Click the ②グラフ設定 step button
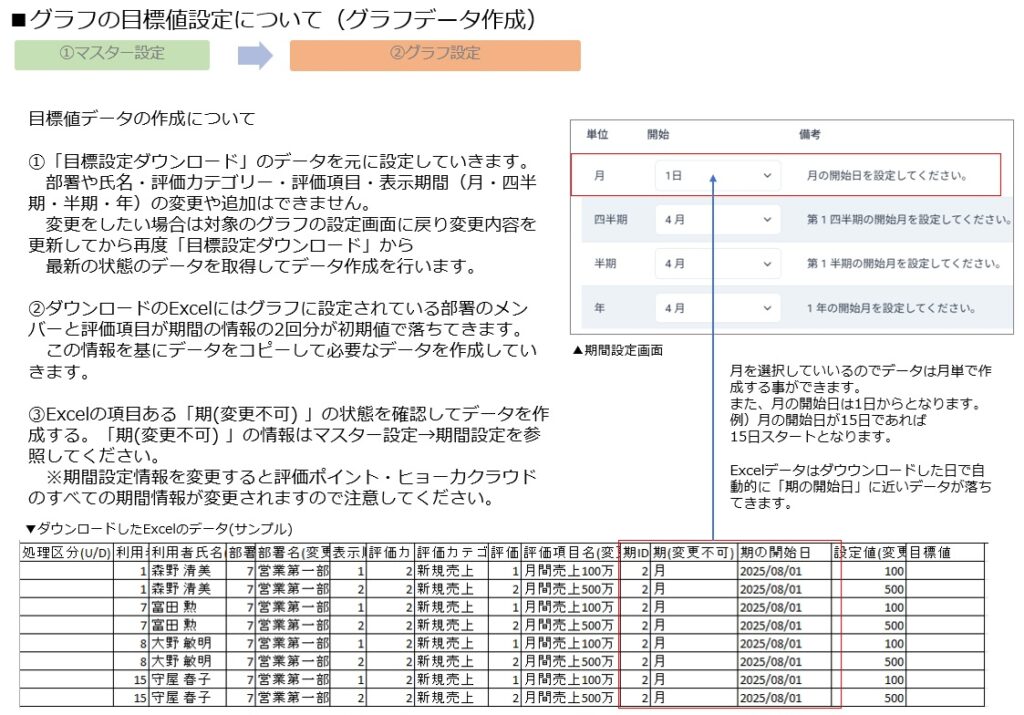1024x715 pixels. coord(435,54)
